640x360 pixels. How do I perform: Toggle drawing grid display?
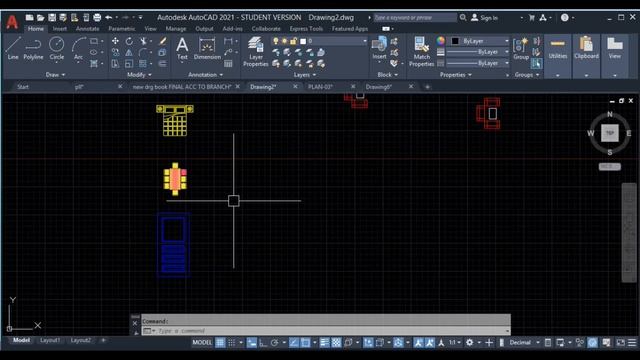pyautogui.click(x=220, y=342)
